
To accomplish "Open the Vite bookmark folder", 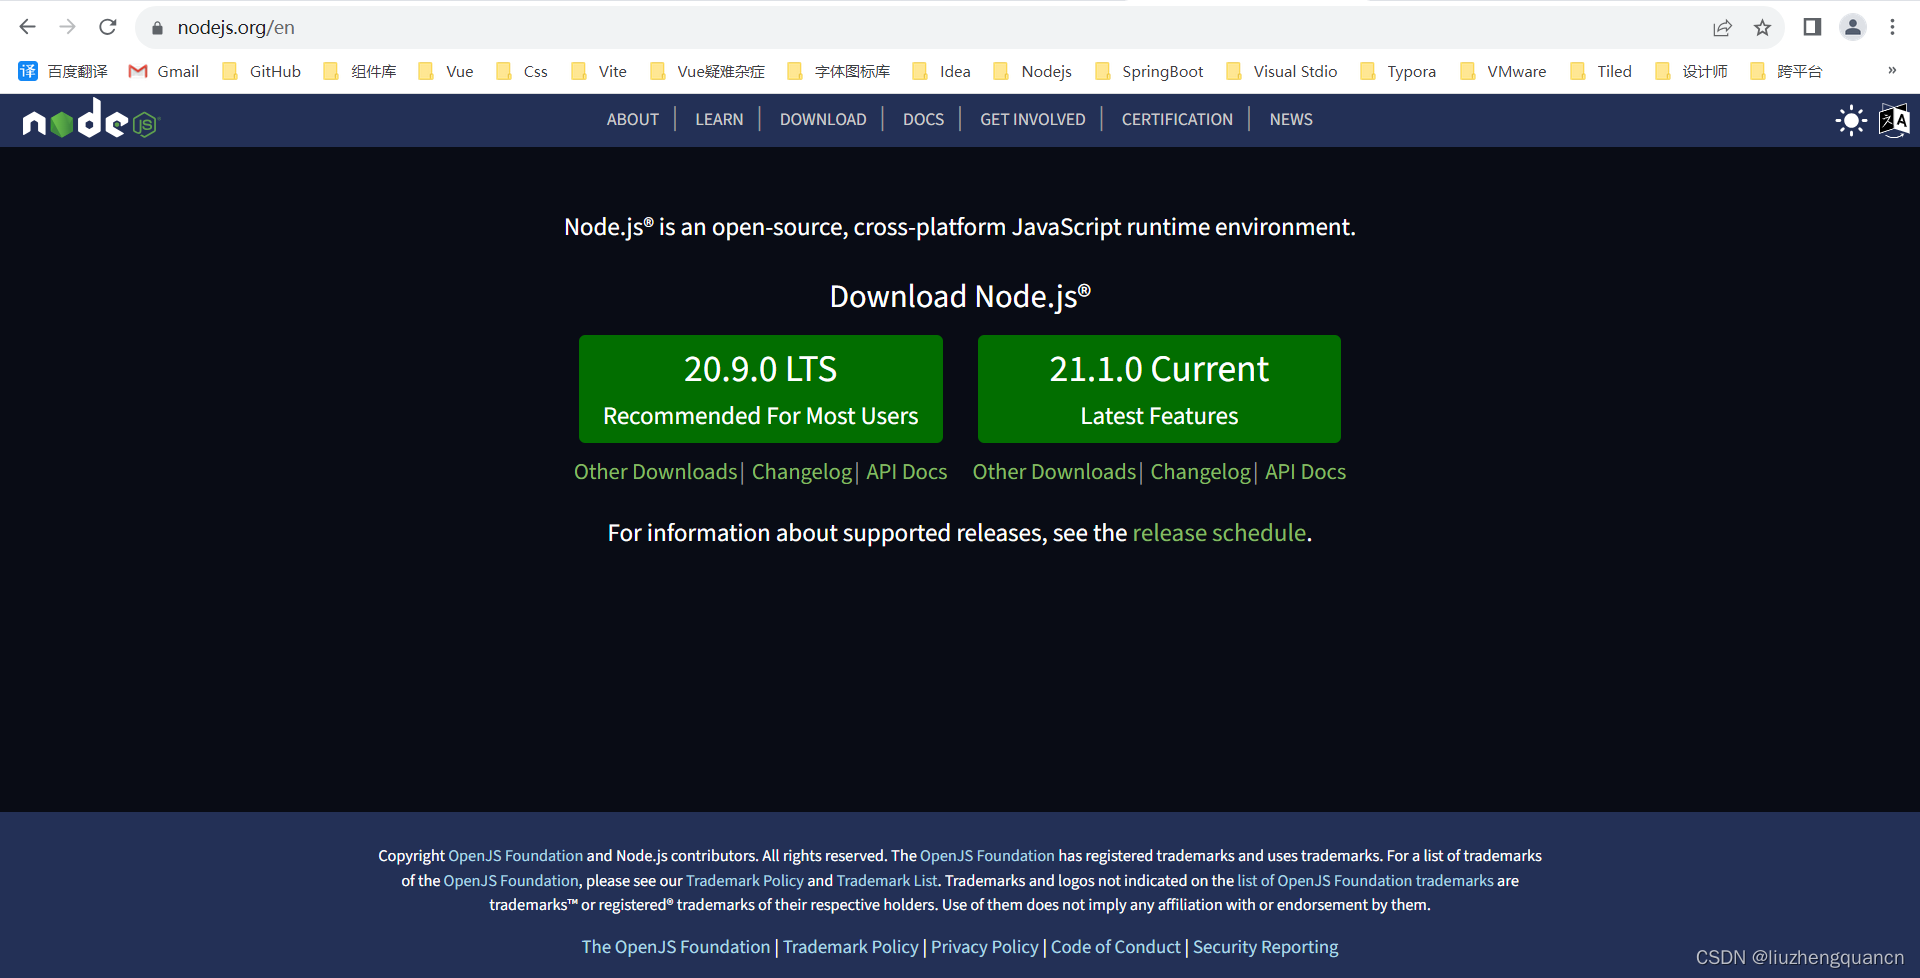I will pyautogui.click(x=598, y=71).
